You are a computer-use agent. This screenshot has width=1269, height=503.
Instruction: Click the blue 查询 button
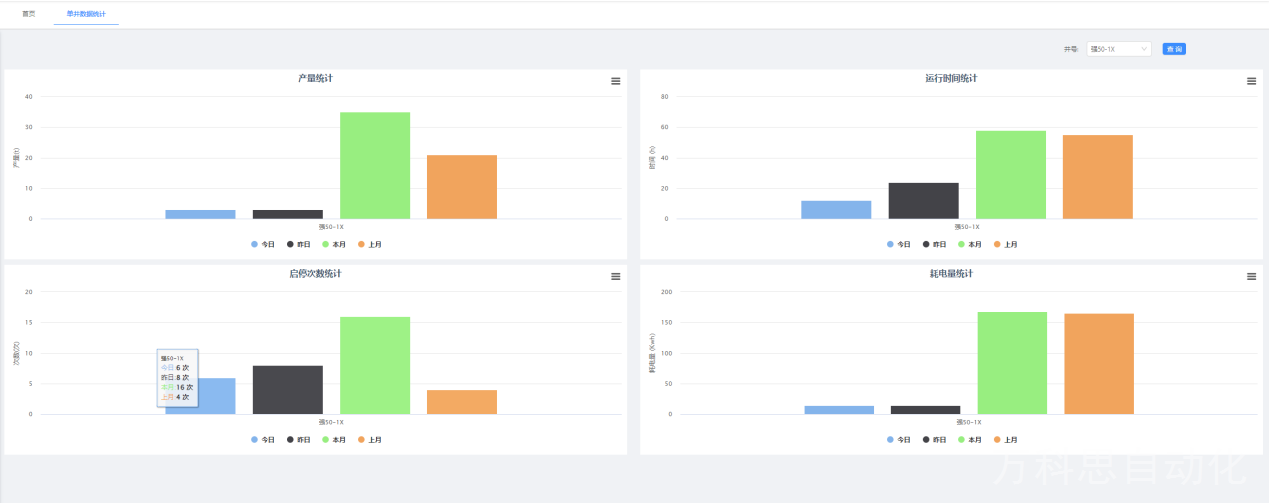click(1174, 49)
